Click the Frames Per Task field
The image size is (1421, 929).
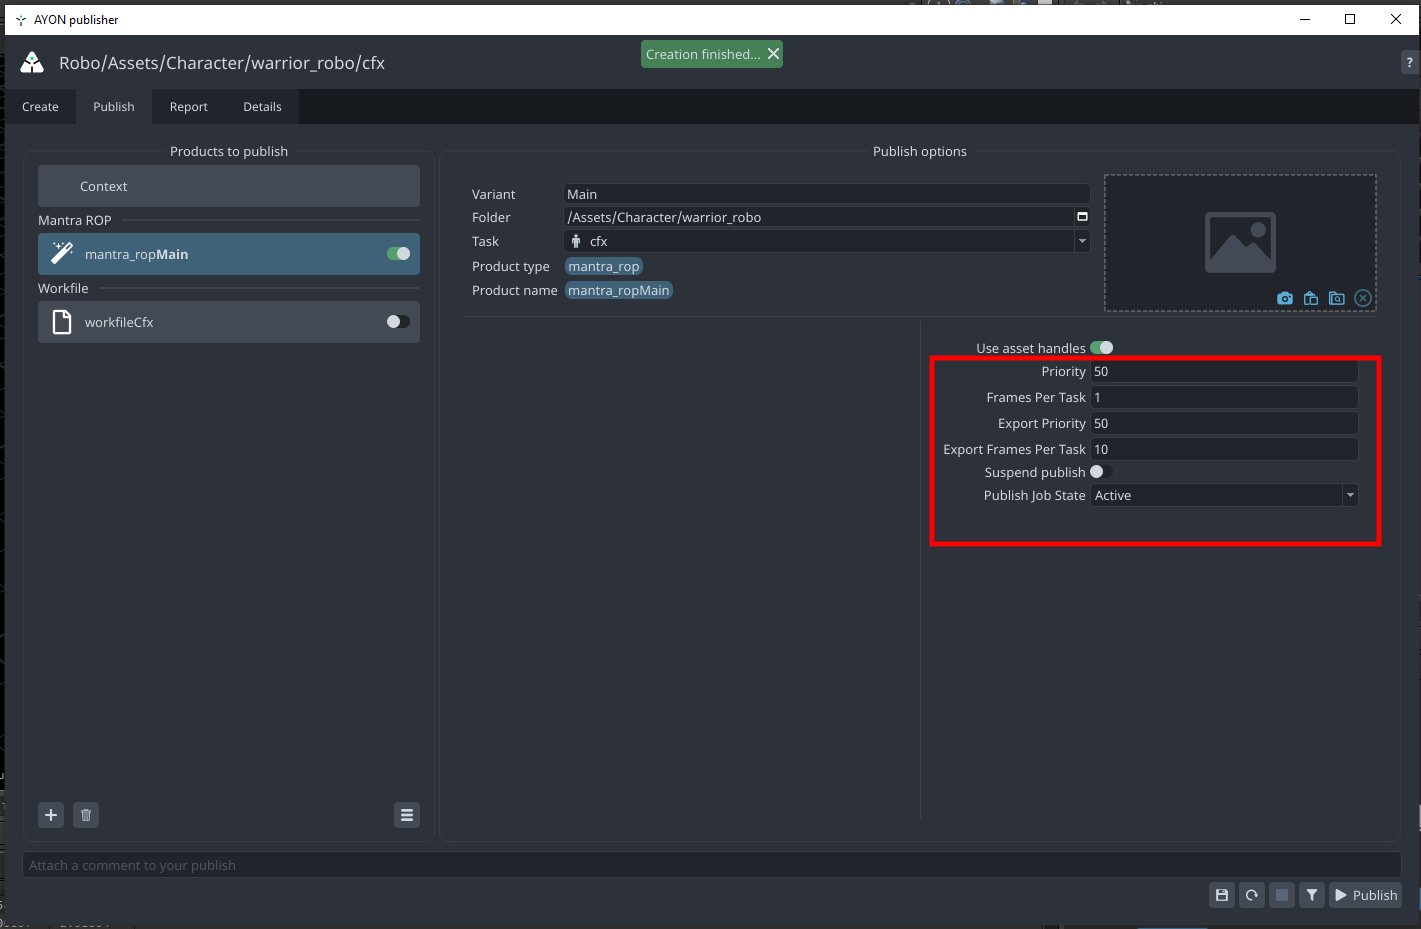1224,397
